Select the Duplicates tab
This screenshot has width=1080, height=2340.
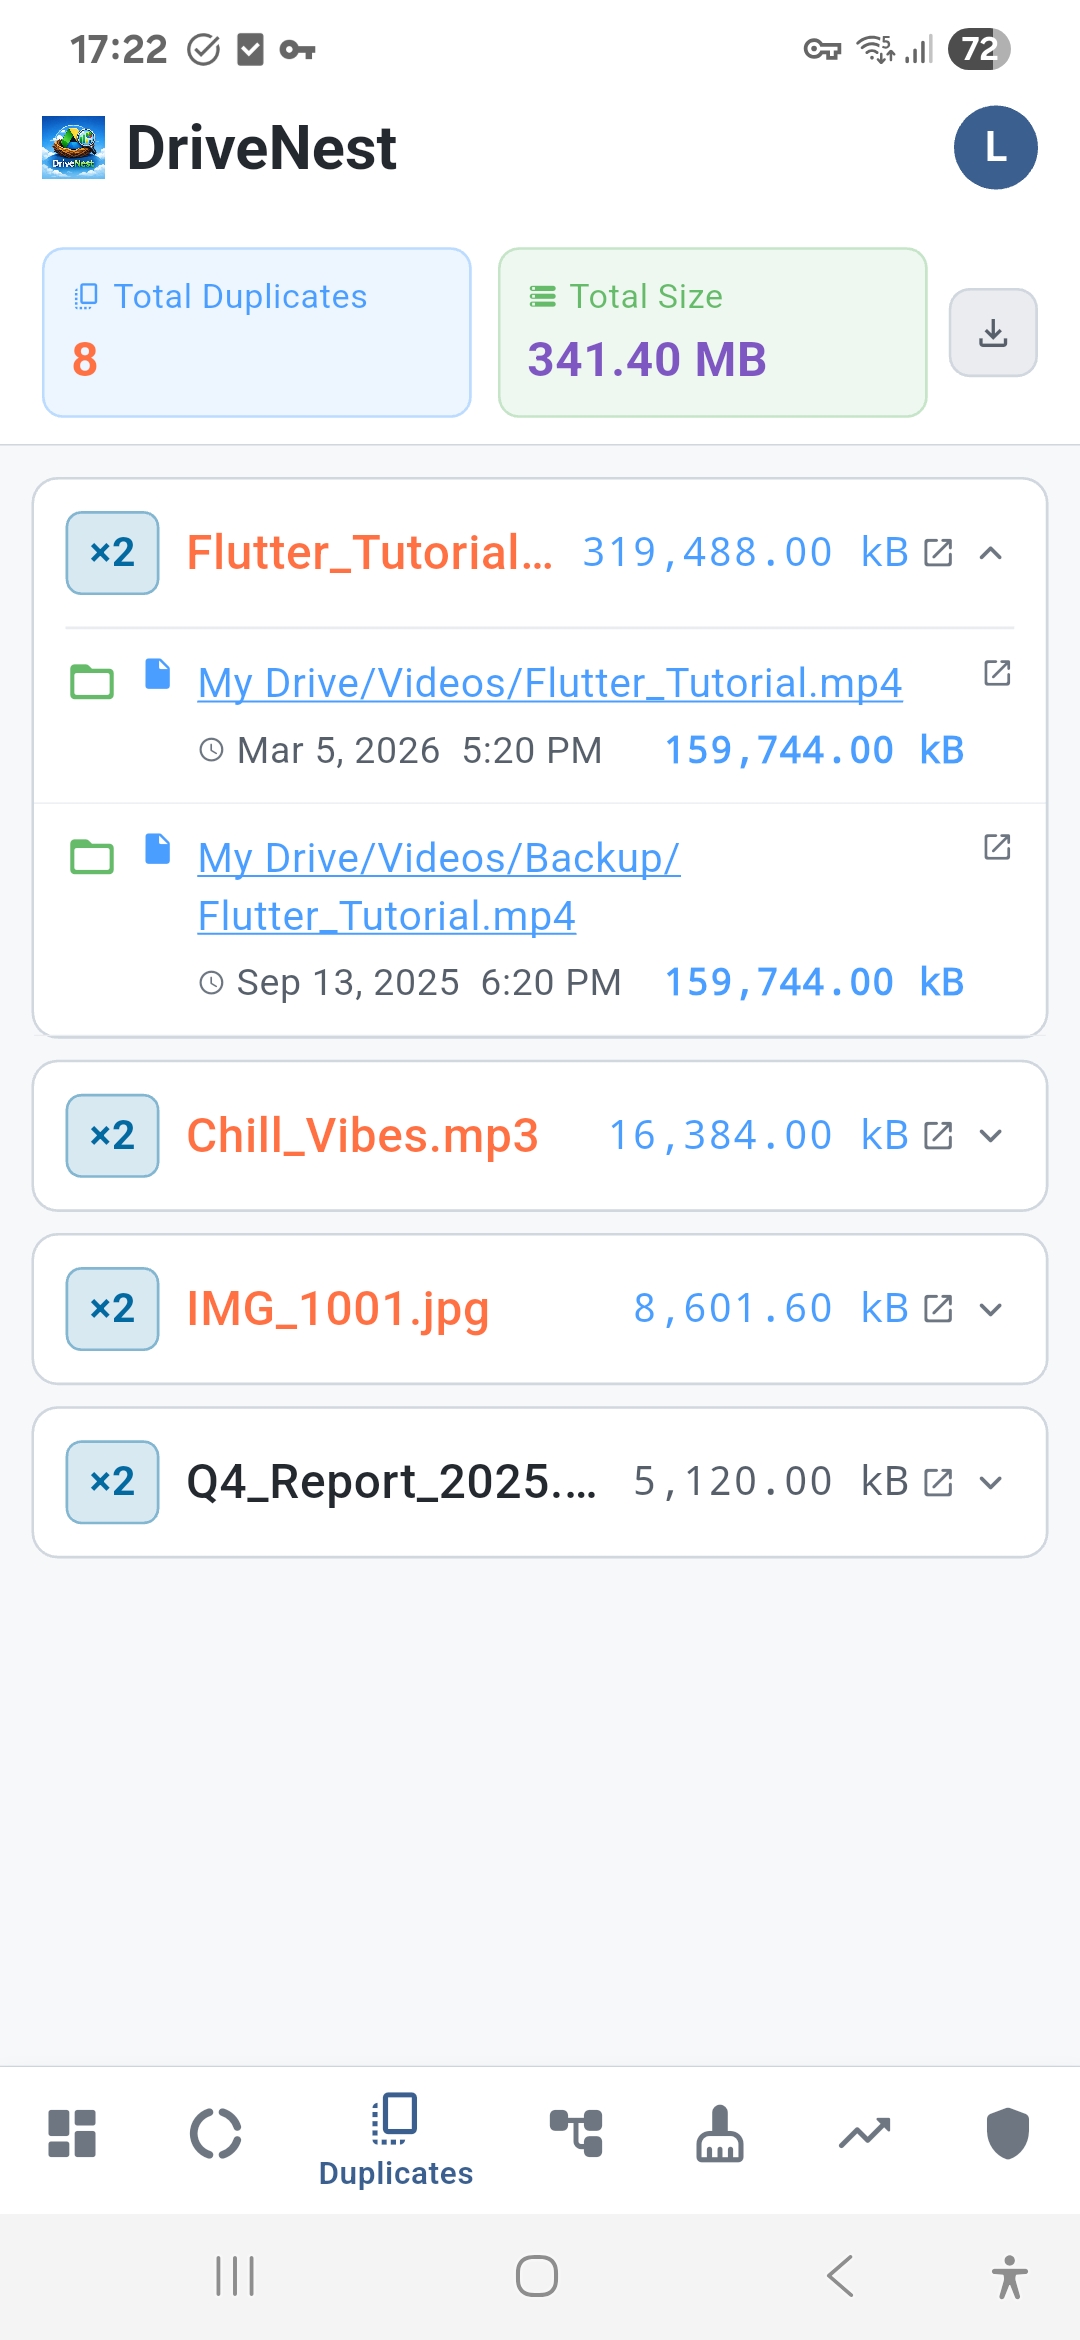pyautogui.click(x=396, y=2140)
